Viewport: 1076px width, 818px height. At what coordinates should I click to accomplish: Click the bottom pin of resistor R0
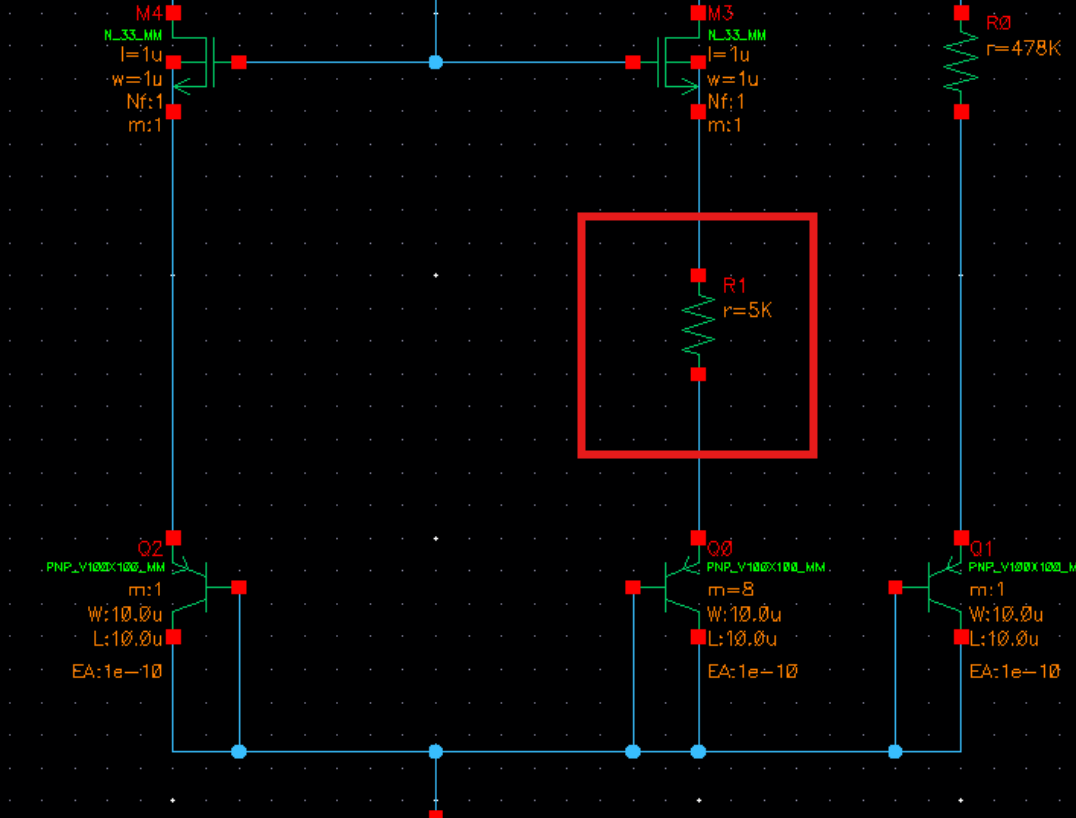coord(961,111)
